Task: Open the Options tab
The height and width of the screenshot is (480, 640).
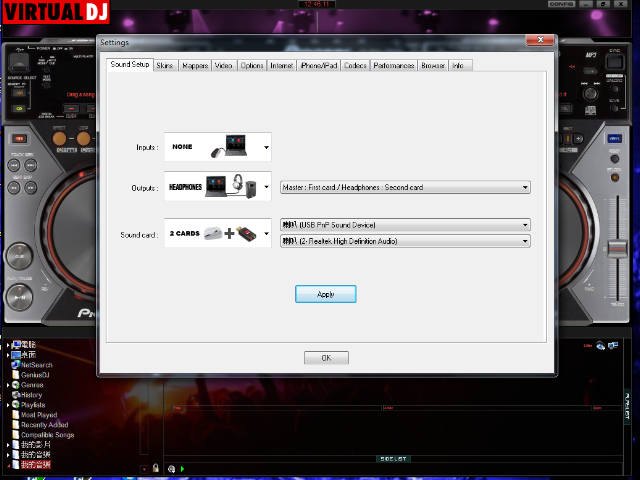Action: click(x=252, y=66)
